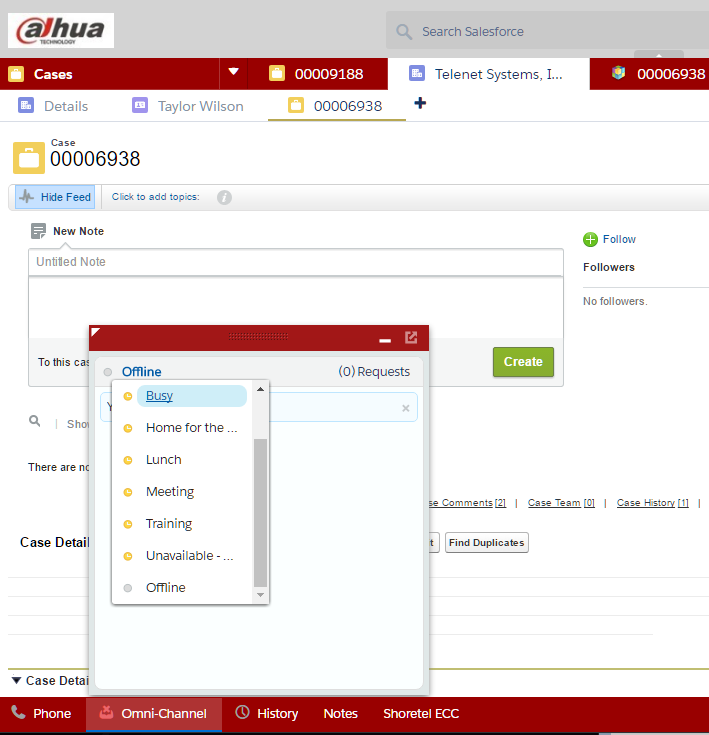Click the 'No followers.' text
709x735 pixels.
615,301
